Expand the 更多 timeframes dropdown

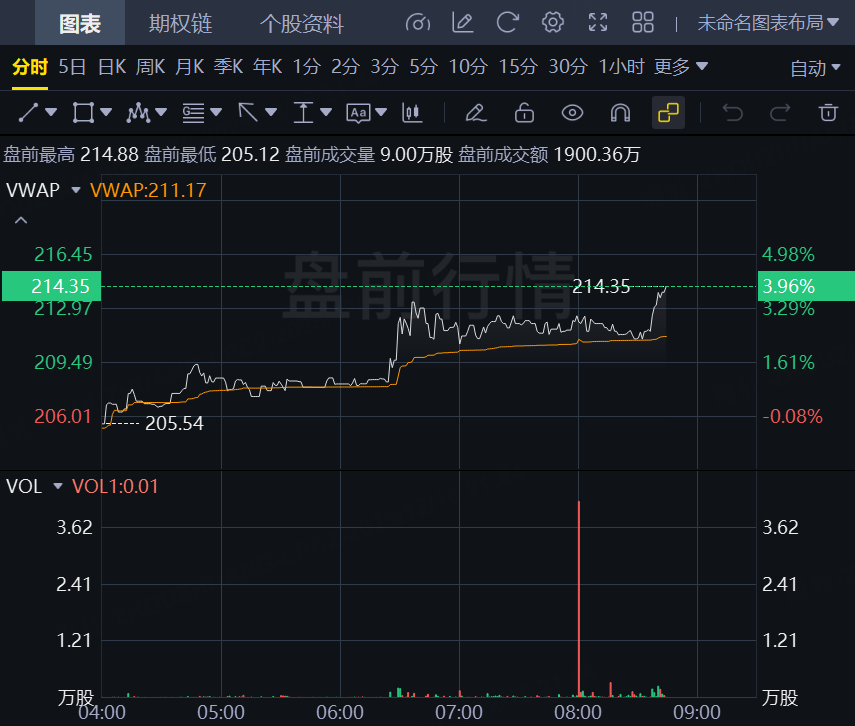coord(681,67)
